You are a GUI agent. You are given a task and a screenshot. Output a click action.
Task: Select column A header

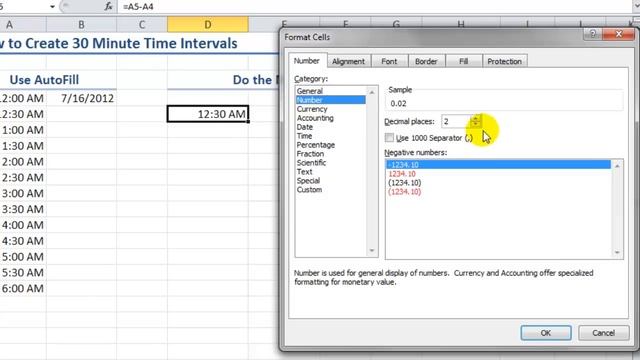click(22, 24)
